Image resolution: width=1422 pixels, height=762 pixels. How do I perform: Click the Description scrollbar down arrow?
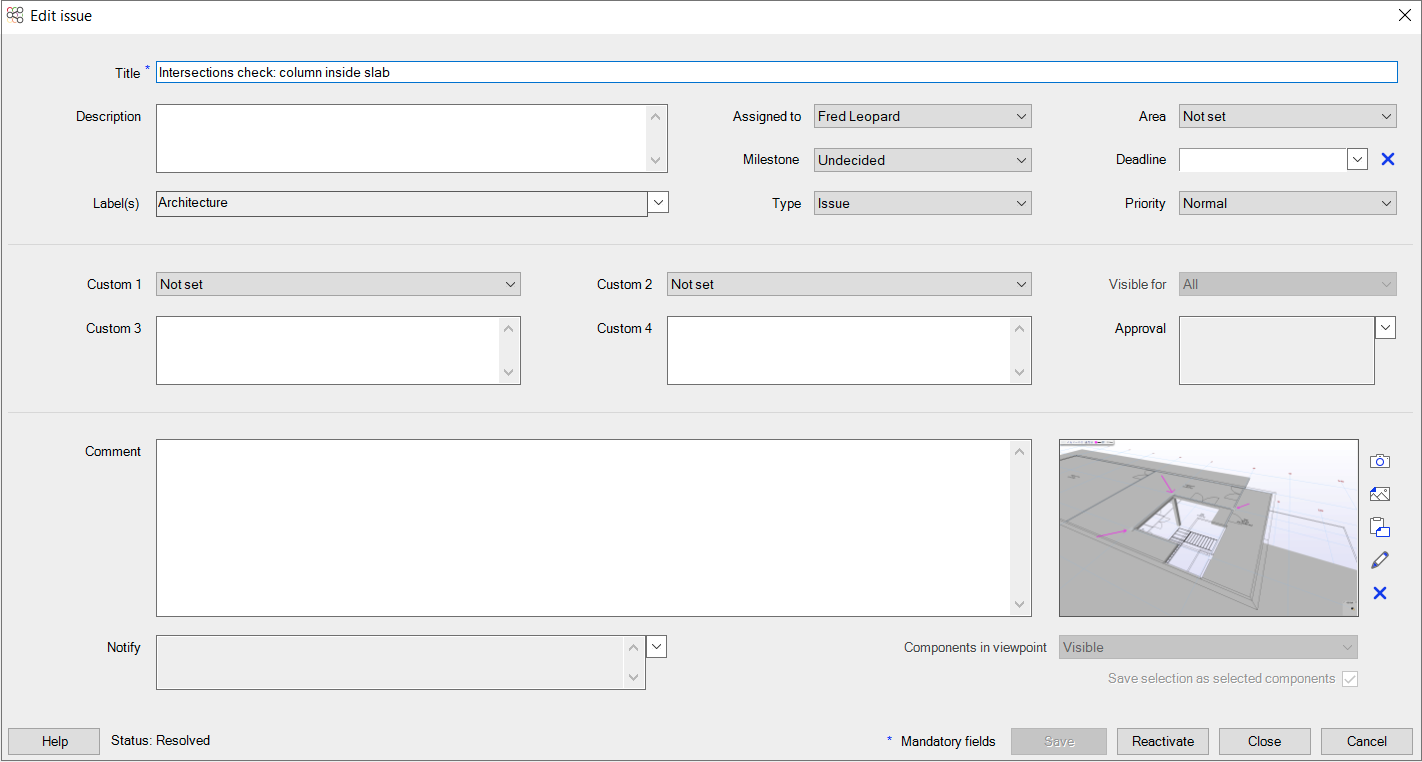[x=656, y=160]
